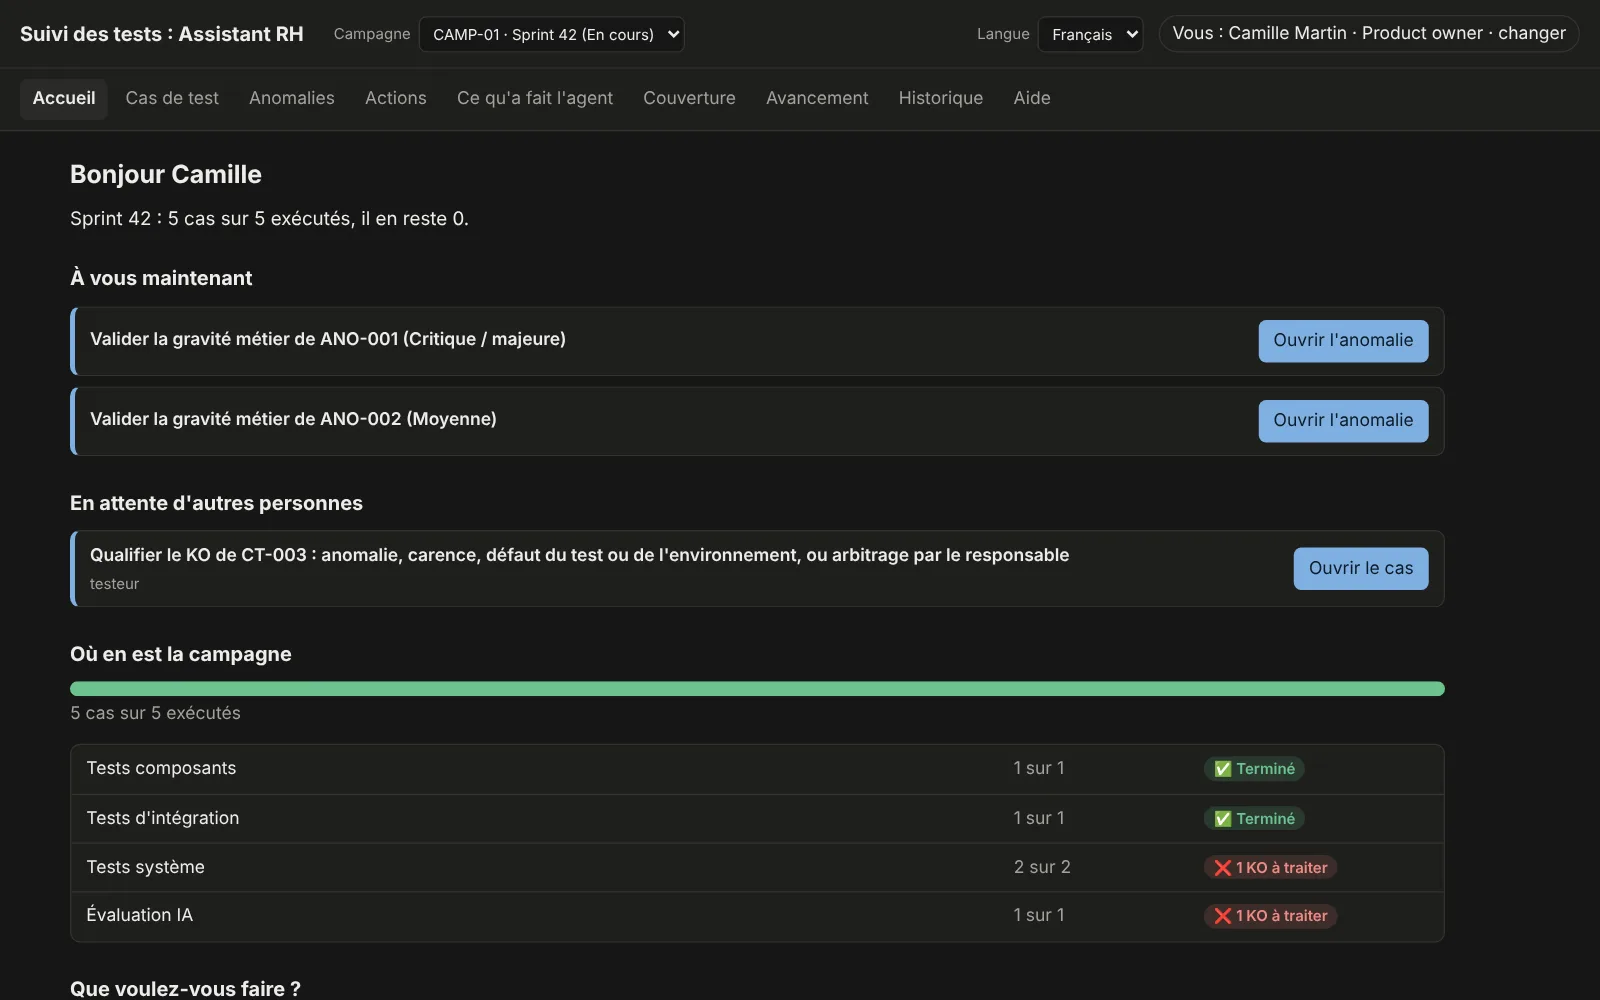Click the '2 sur 2' count cell
Image resolution: width=1600 pixels, height=1000 pixels.
point(1042,867)
